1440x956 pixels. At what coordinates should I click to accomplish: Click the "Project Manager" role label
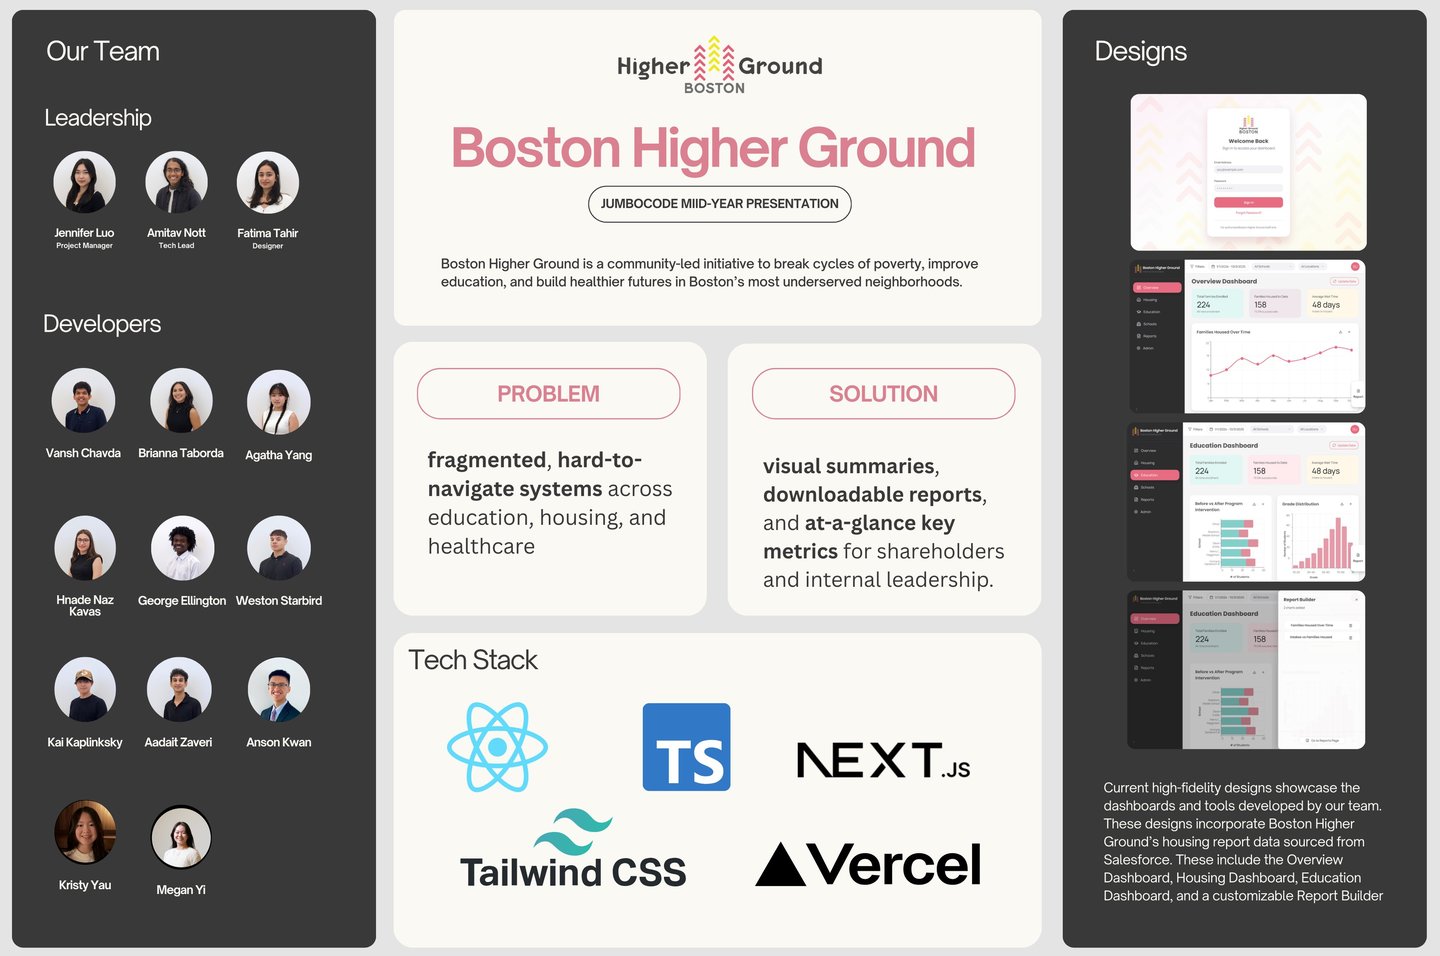pyautogui.click(x=84, y=246)
